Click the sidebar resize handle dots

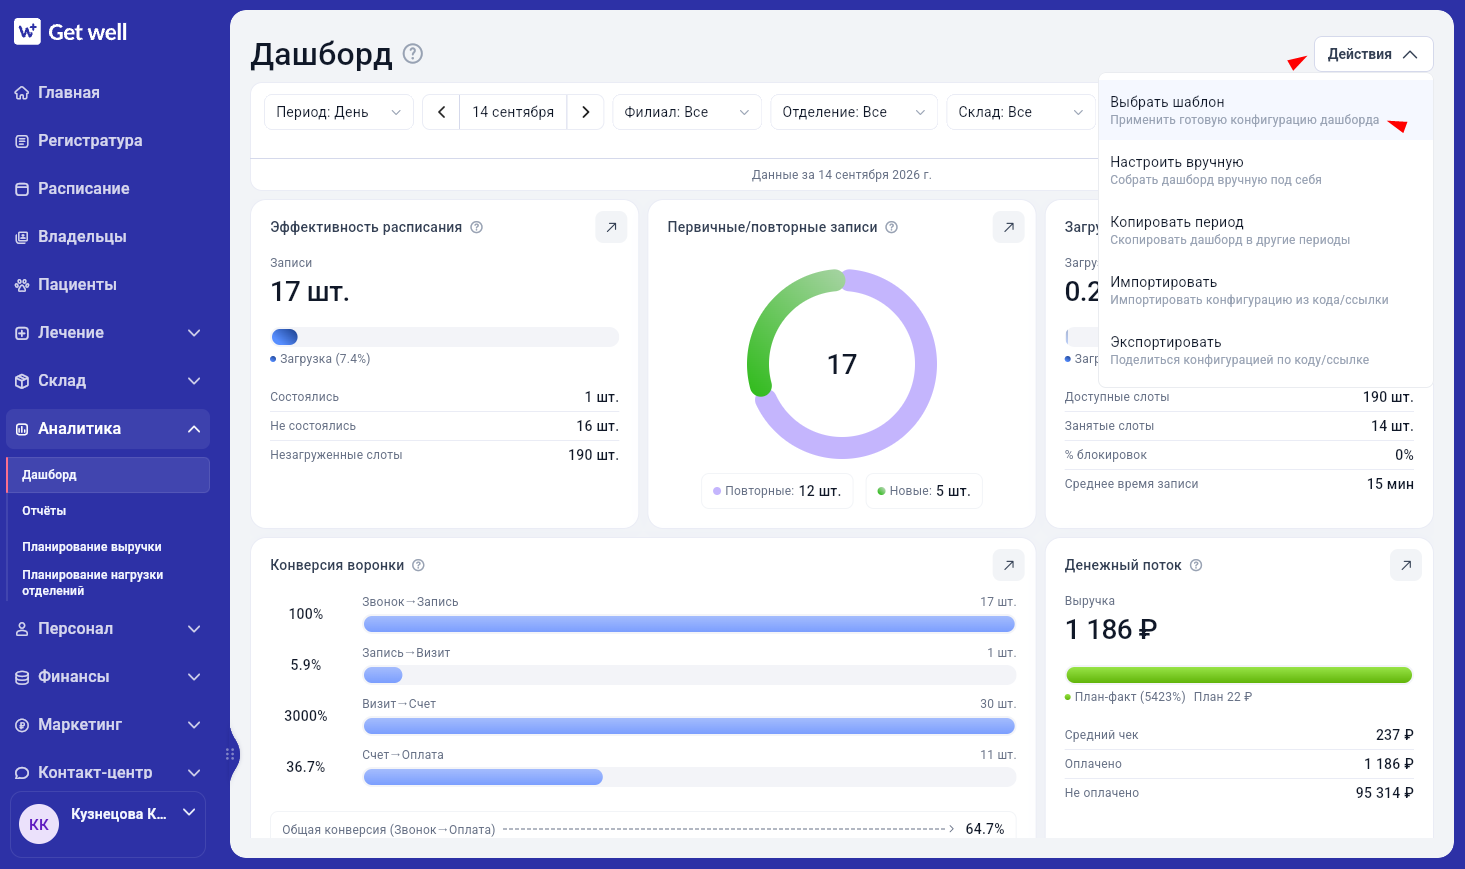pyautogui.click(x=230, y=754)
